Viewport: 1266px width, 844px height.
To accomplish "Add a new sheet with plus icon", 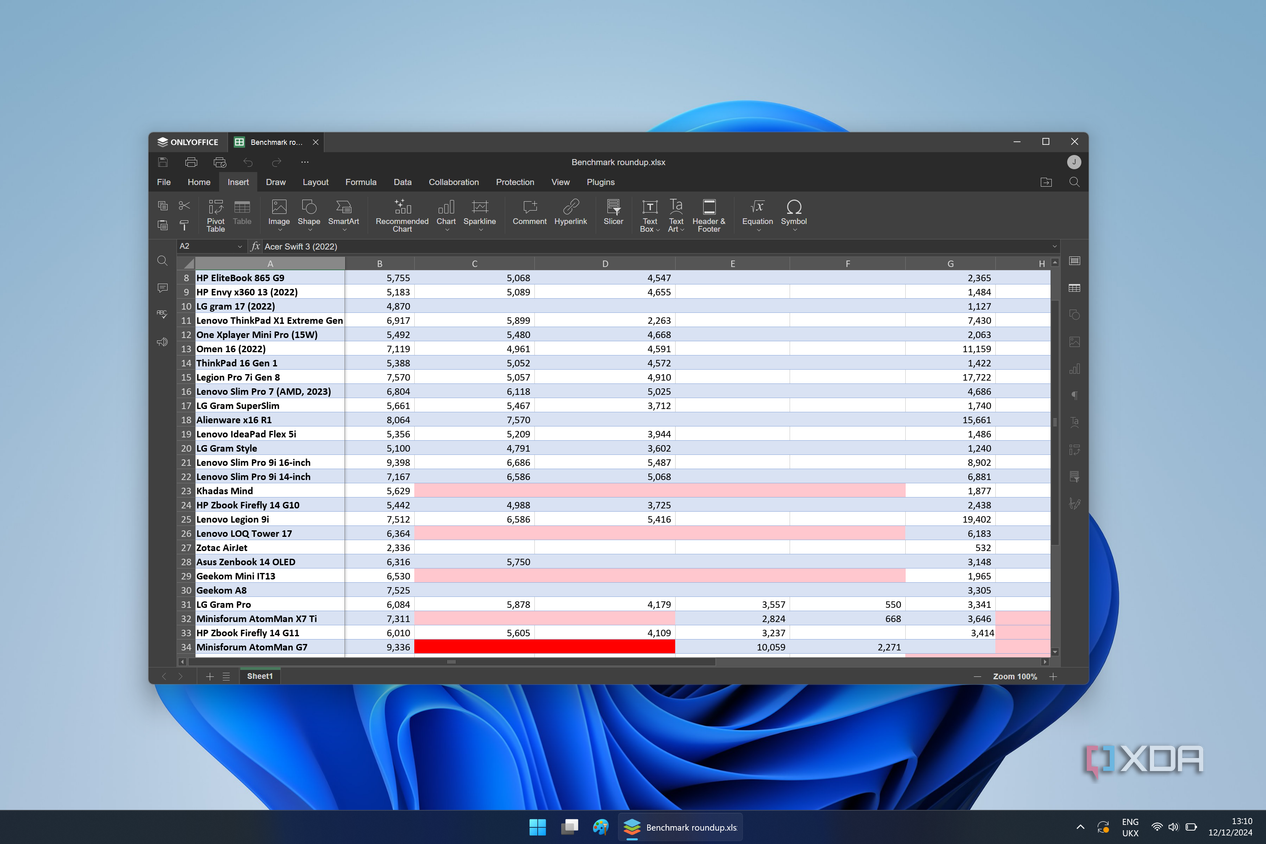I will [x=210, y=677].
